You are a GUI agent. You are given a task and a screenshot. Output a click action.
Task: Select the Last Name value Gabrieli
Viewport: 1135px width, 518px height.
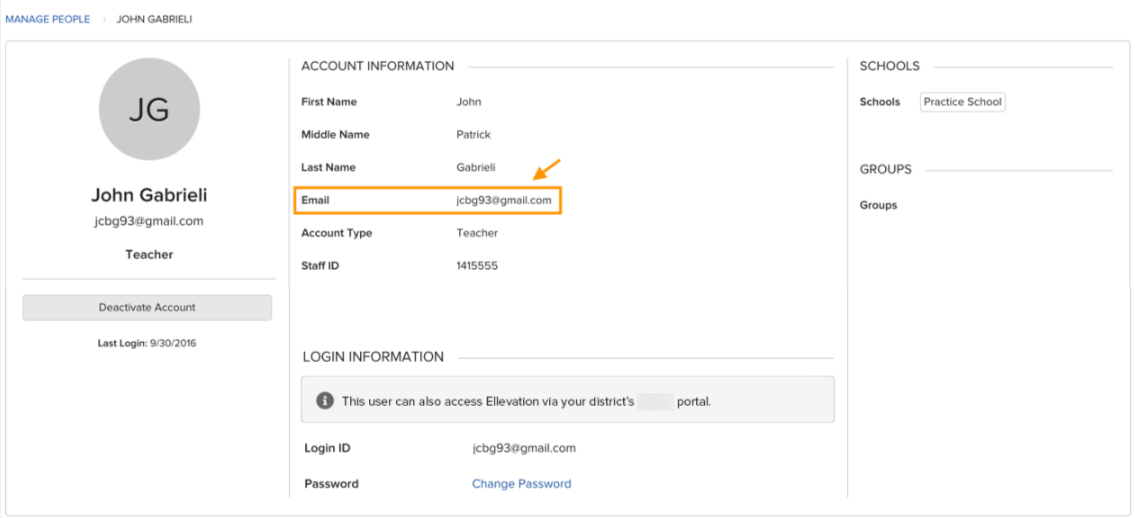tap(476, 168)
